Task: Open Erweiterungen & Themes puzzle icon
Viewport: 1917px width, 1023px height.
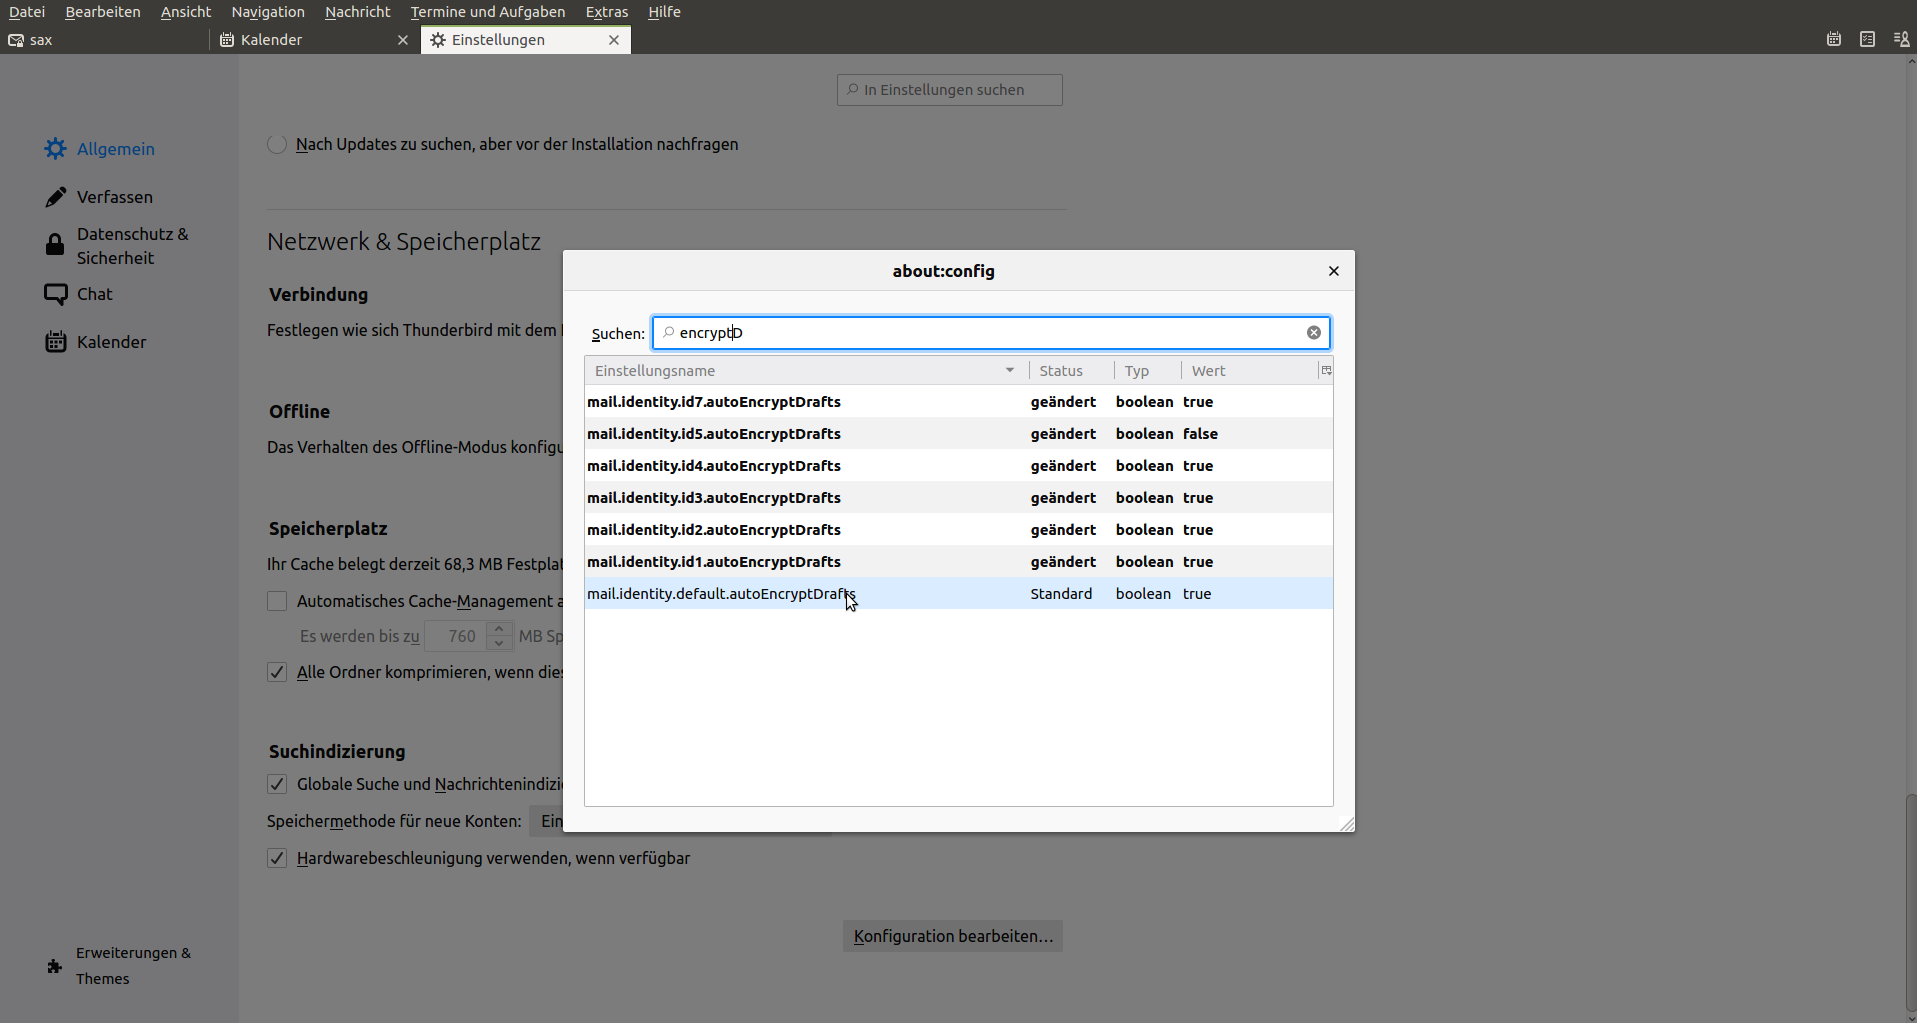Action: click(55, 966)
